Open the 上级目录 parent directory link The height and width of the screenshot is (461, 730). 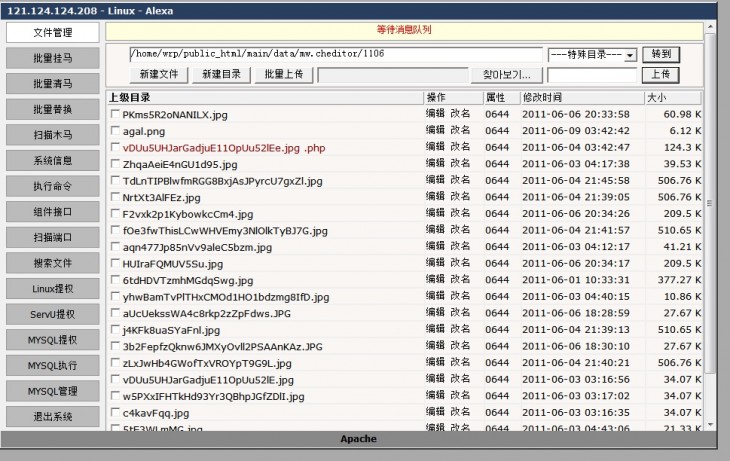point(129,97)
